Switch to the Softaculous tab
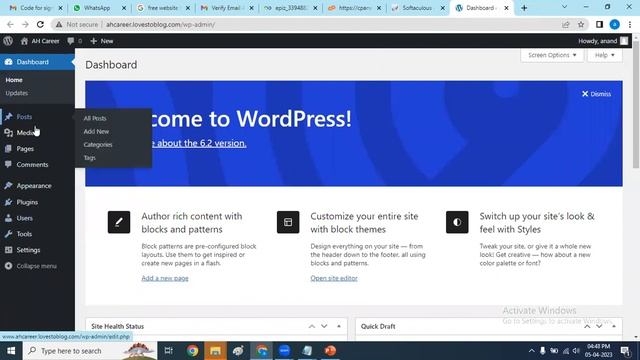 point(417,8)
